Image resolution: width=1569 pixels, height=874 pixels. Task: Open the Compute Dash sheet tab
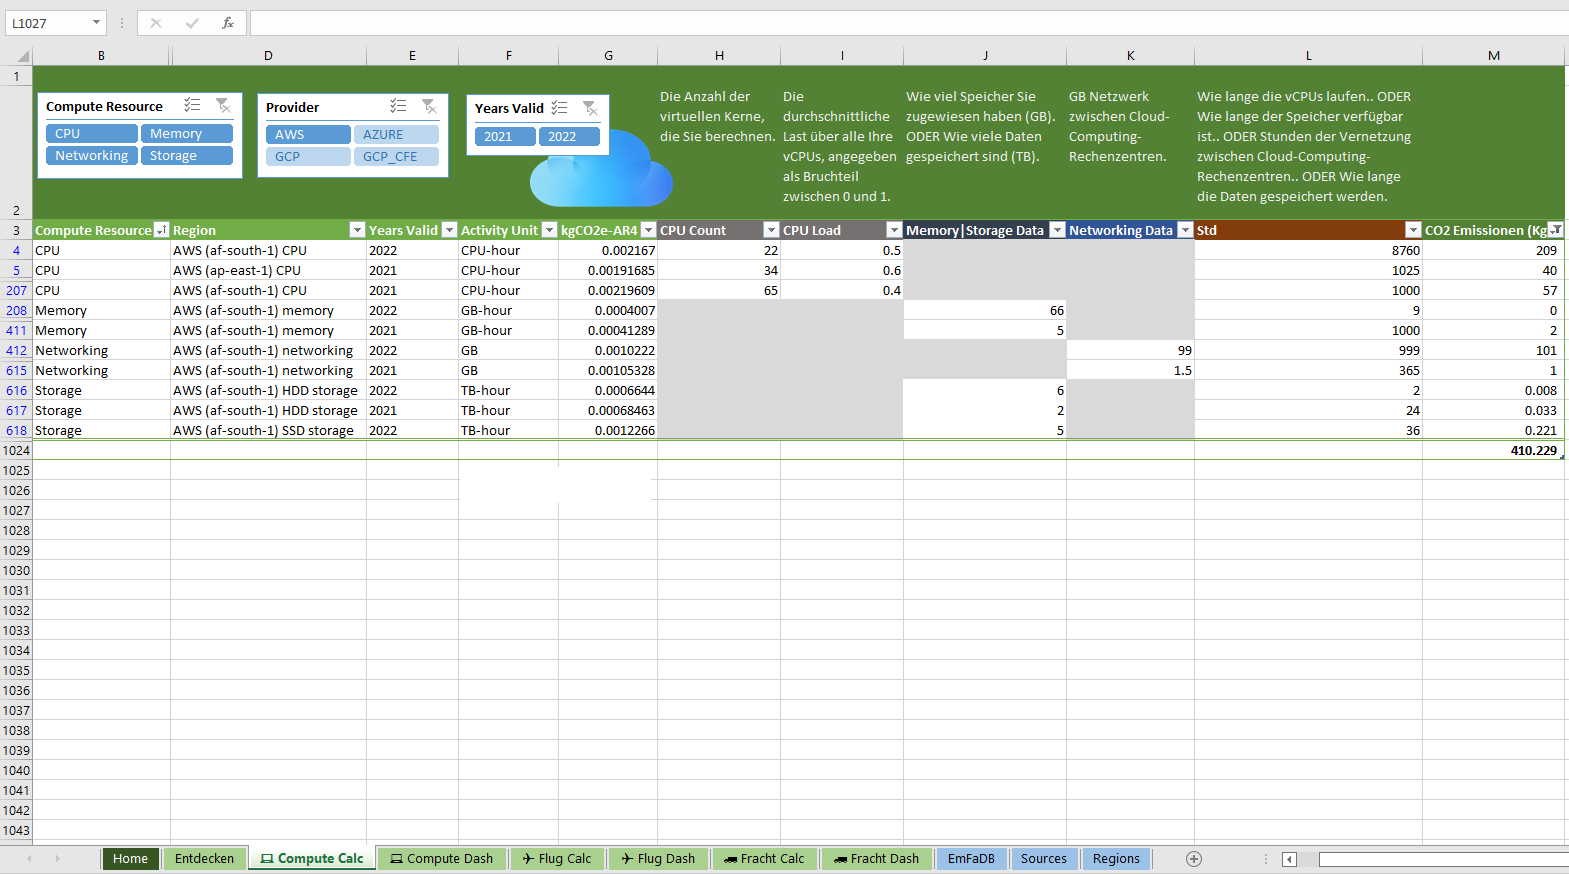442,859
